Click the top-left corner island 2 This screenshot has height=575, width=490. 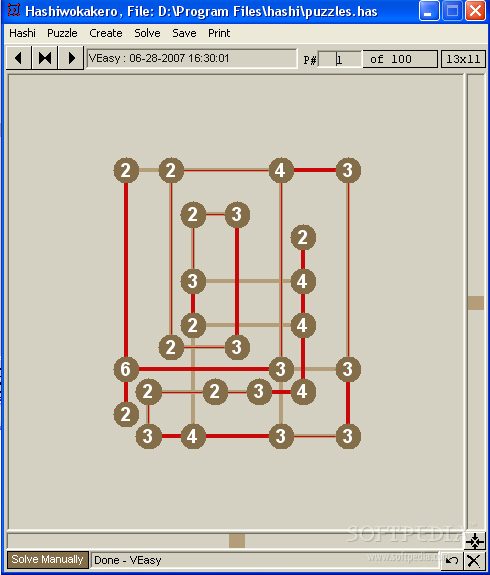(x=126, y=170)
